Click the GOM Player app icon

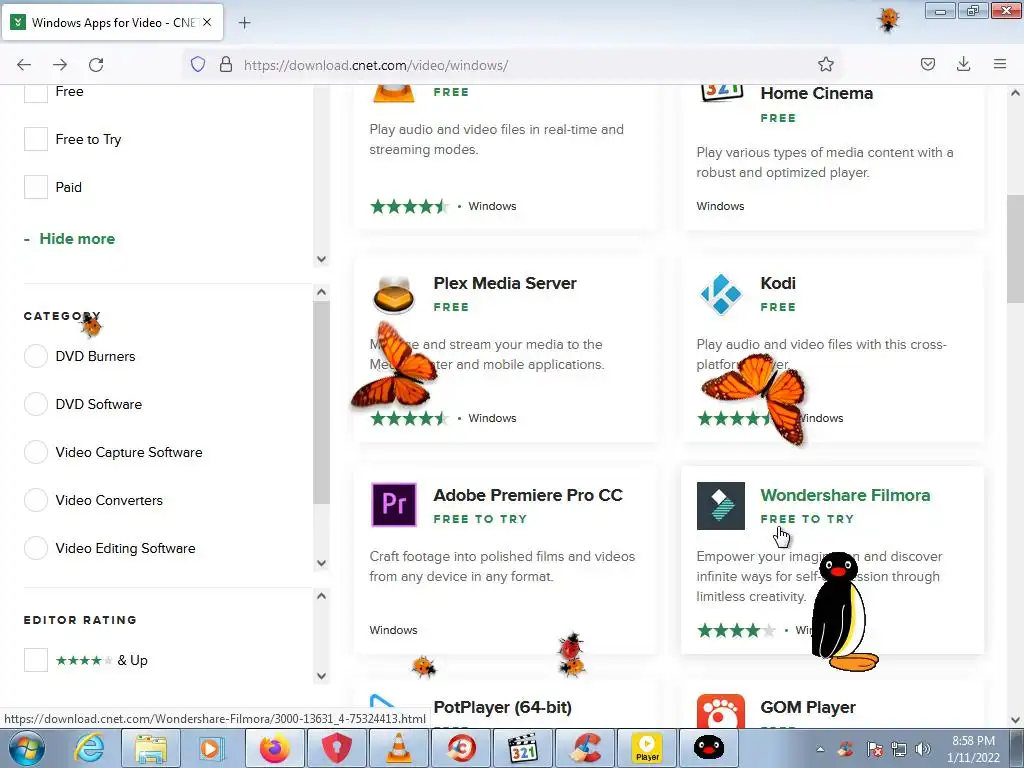pos(721,712)
